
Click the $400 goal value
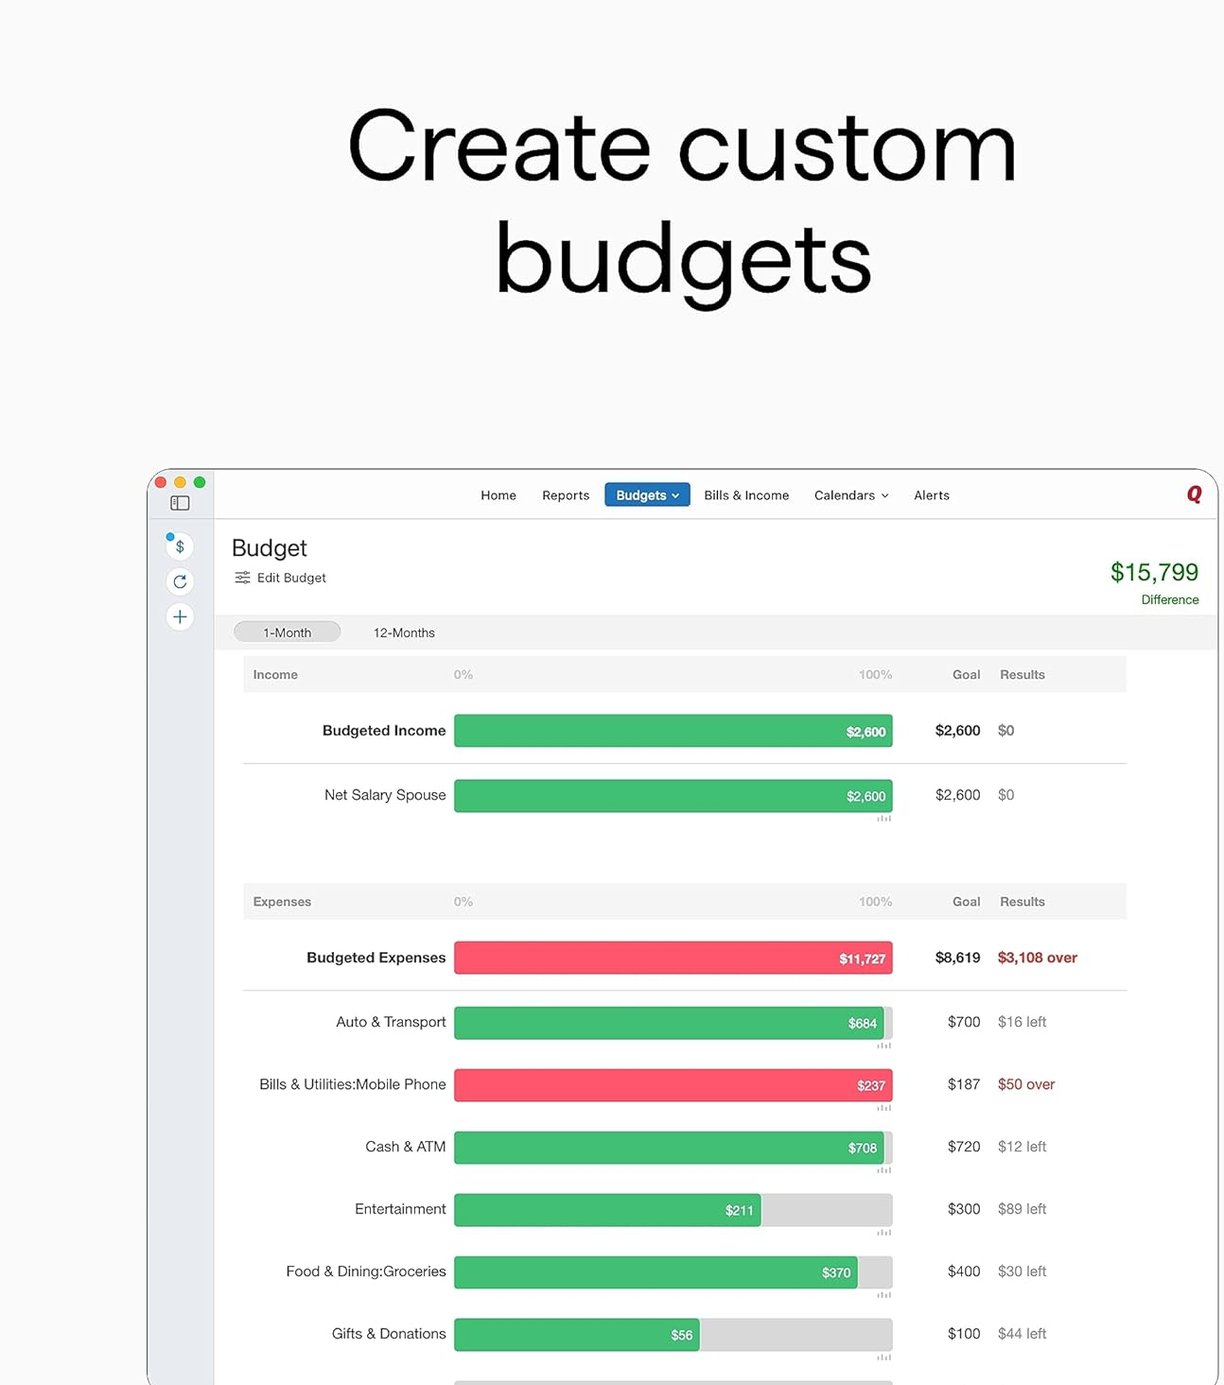pos(964,1271)
